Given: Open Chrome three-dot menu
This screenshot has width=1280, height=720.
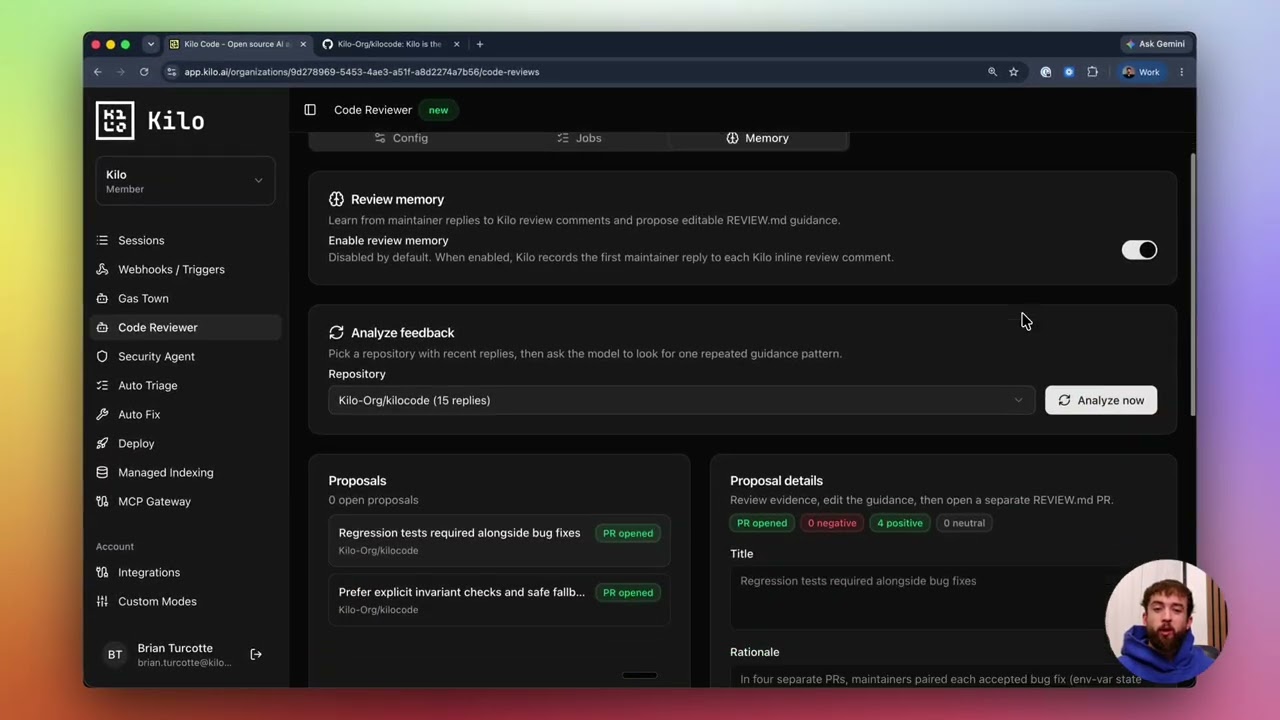Looking at the screenshot, I should pos(1181,72).
